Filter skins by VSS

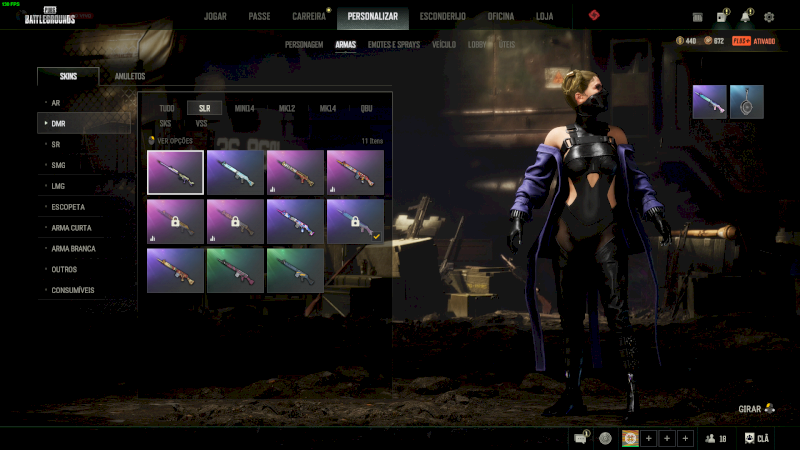coord(201,123)
